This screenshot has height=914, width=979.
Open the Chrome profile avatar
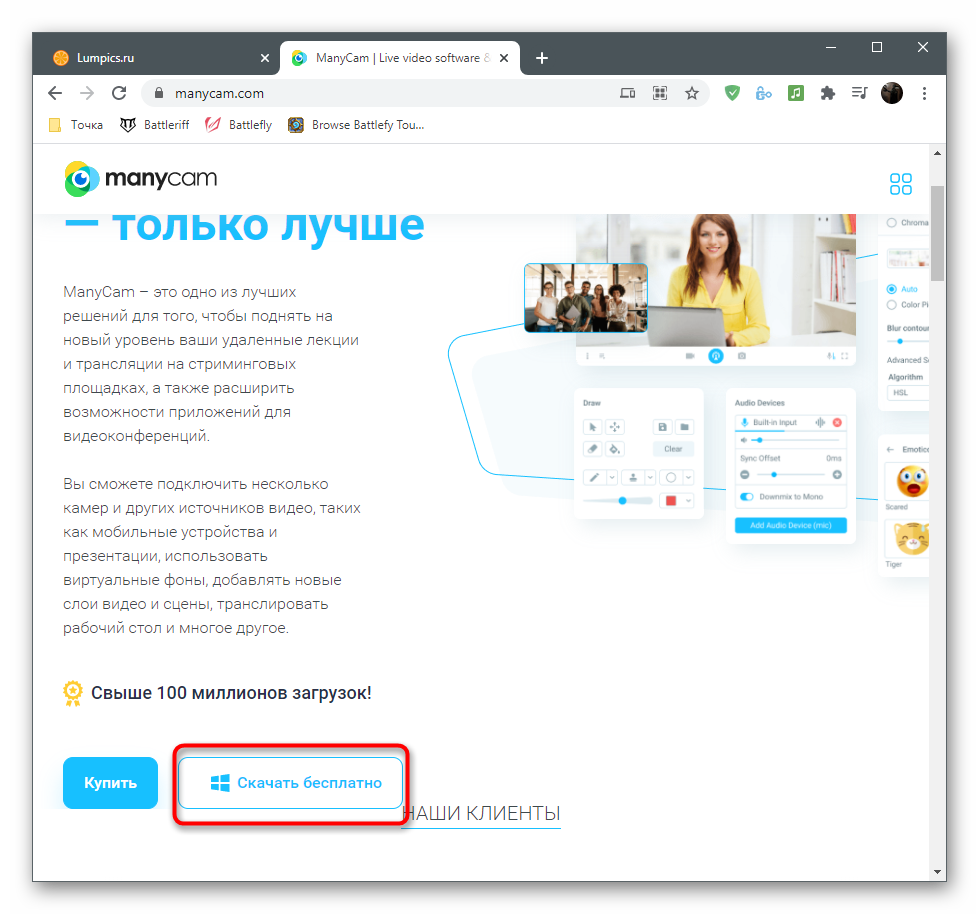point(892,94)
